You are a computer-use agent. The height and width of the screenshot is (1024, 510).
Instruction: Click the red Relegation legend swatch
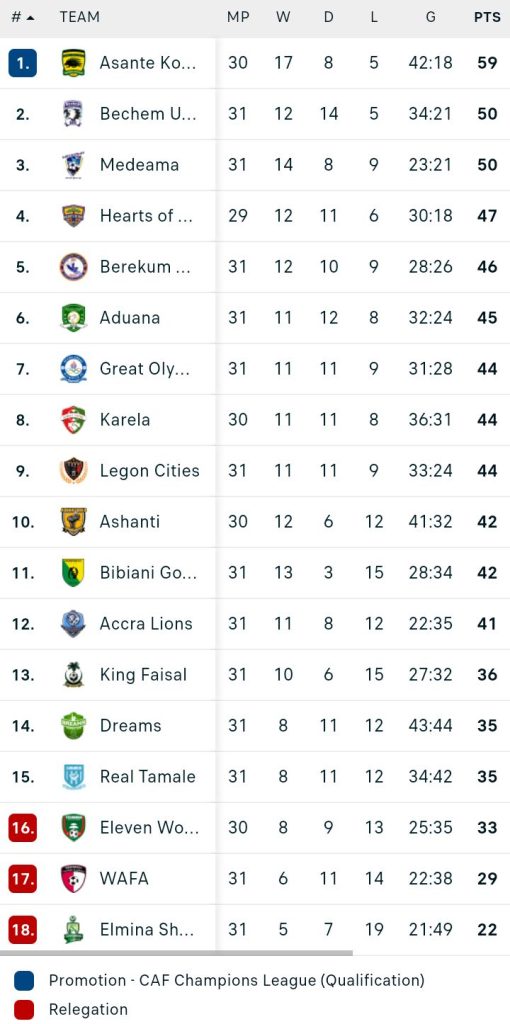coord(24,1010)
